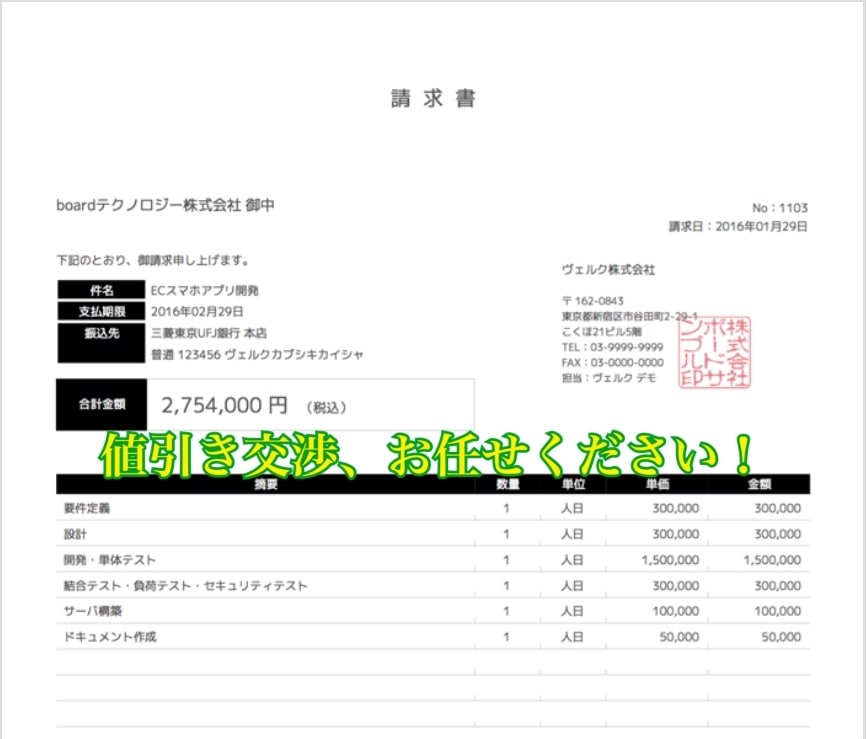The width and height of the screenshot is (867, 739).
Task: Click the 50,000 amount in ドキュメント作成 row
Action: click(781, 637)
